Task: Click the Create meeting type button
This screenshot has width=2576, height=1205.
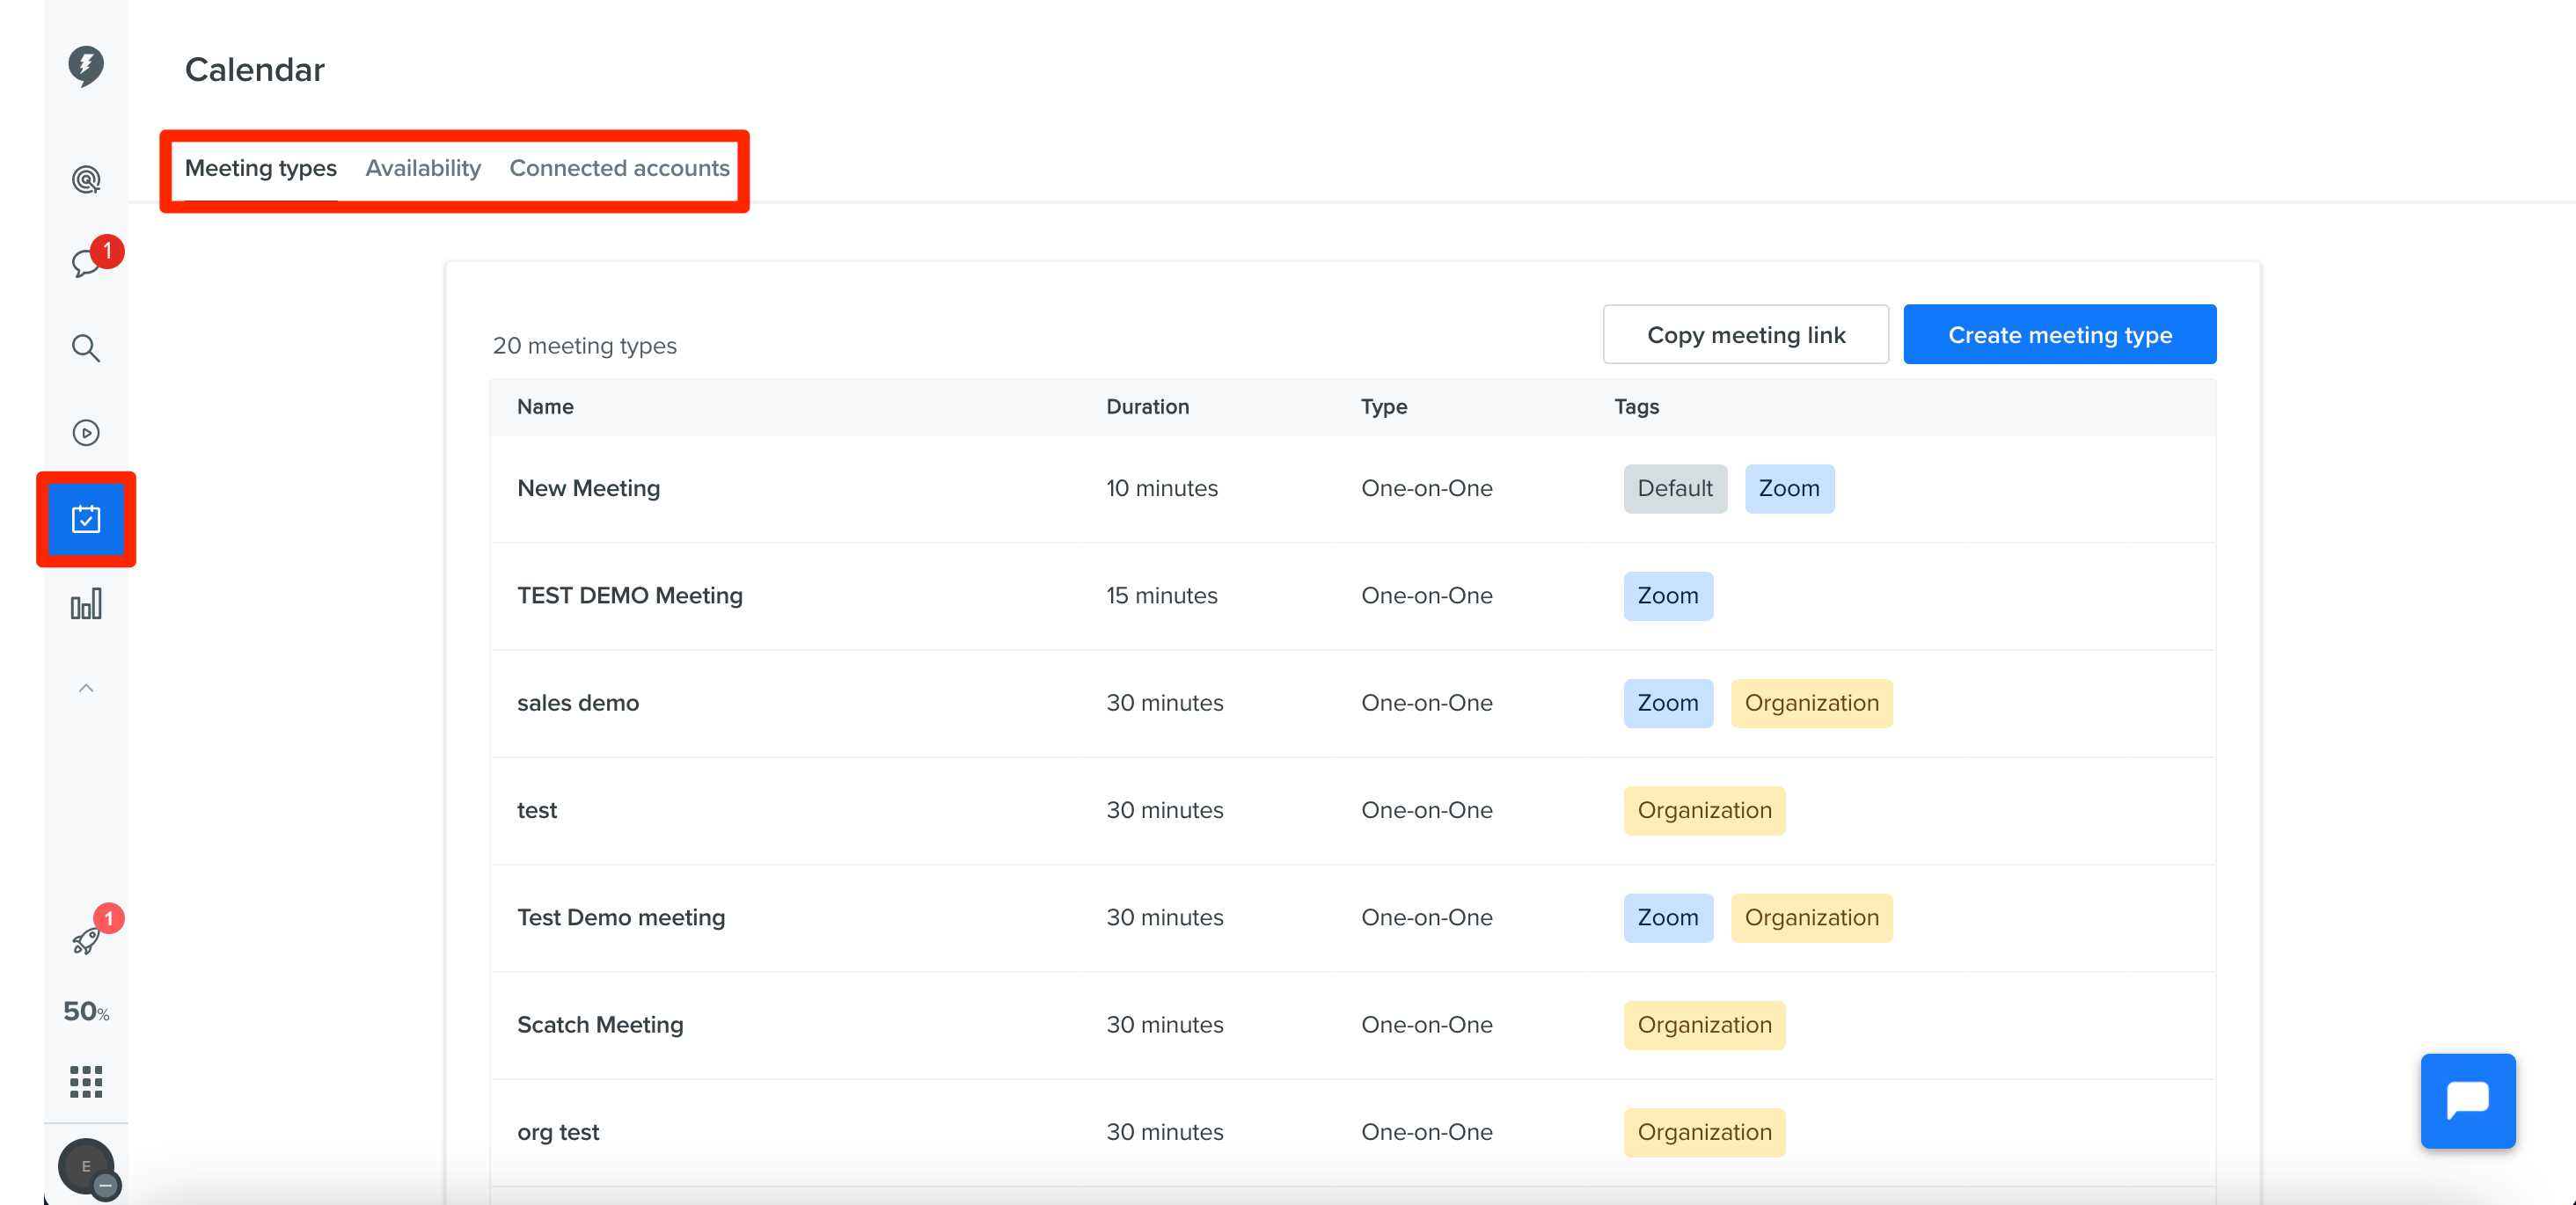Action: [2059, 335]
